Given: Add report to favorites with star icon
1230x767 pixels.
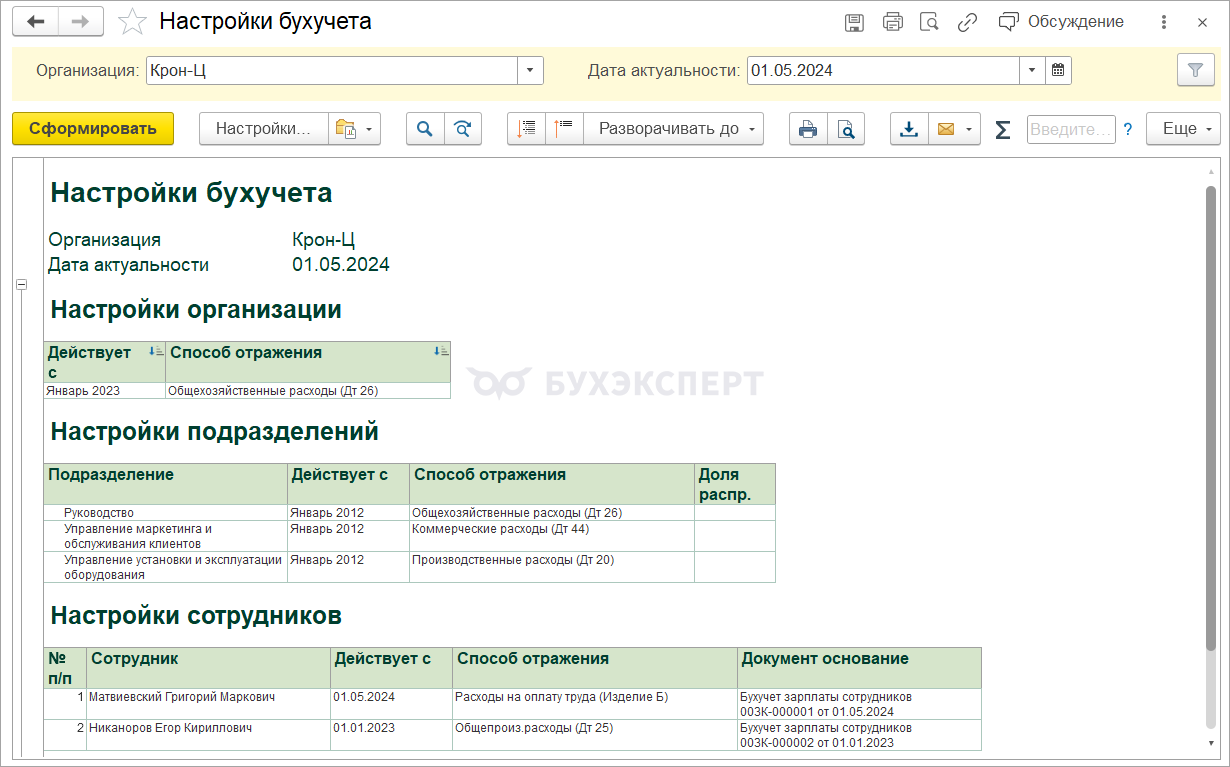Looking at the screenshot, I should pos(132,22).
